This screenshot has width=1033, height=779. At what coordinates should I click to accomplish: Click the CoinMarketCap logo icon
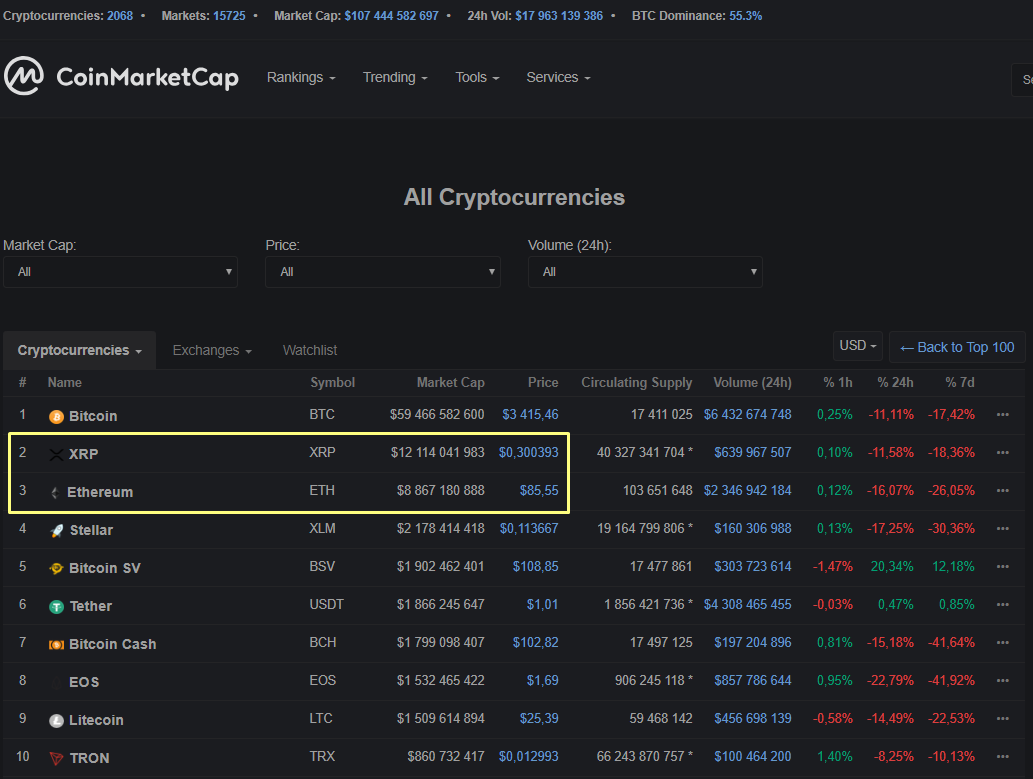click(x=24, y=77)
